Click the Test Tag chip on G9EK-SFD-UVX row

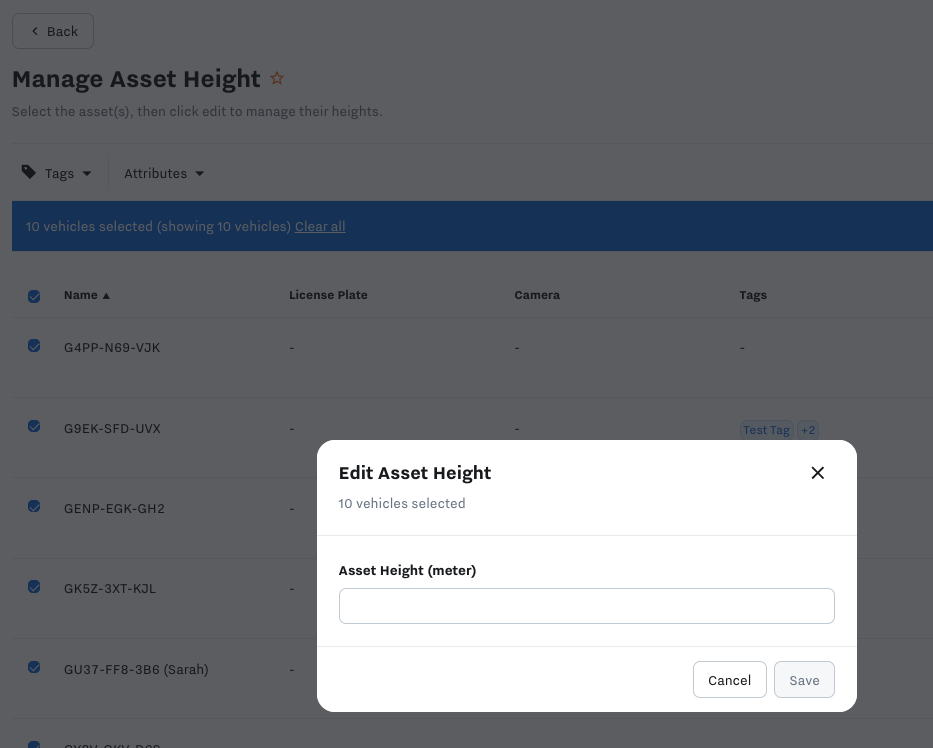(x=766, y=430)
